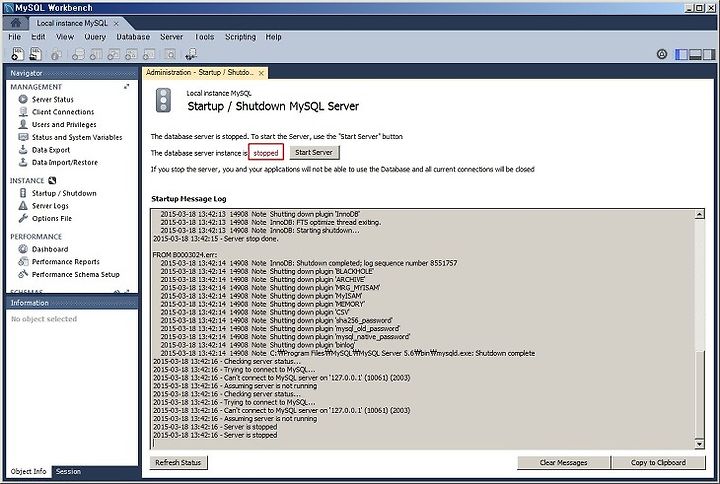The width and height of the screenshot is (720, 484).
Task: Open the Edit menu
Action: click(38, 37)
